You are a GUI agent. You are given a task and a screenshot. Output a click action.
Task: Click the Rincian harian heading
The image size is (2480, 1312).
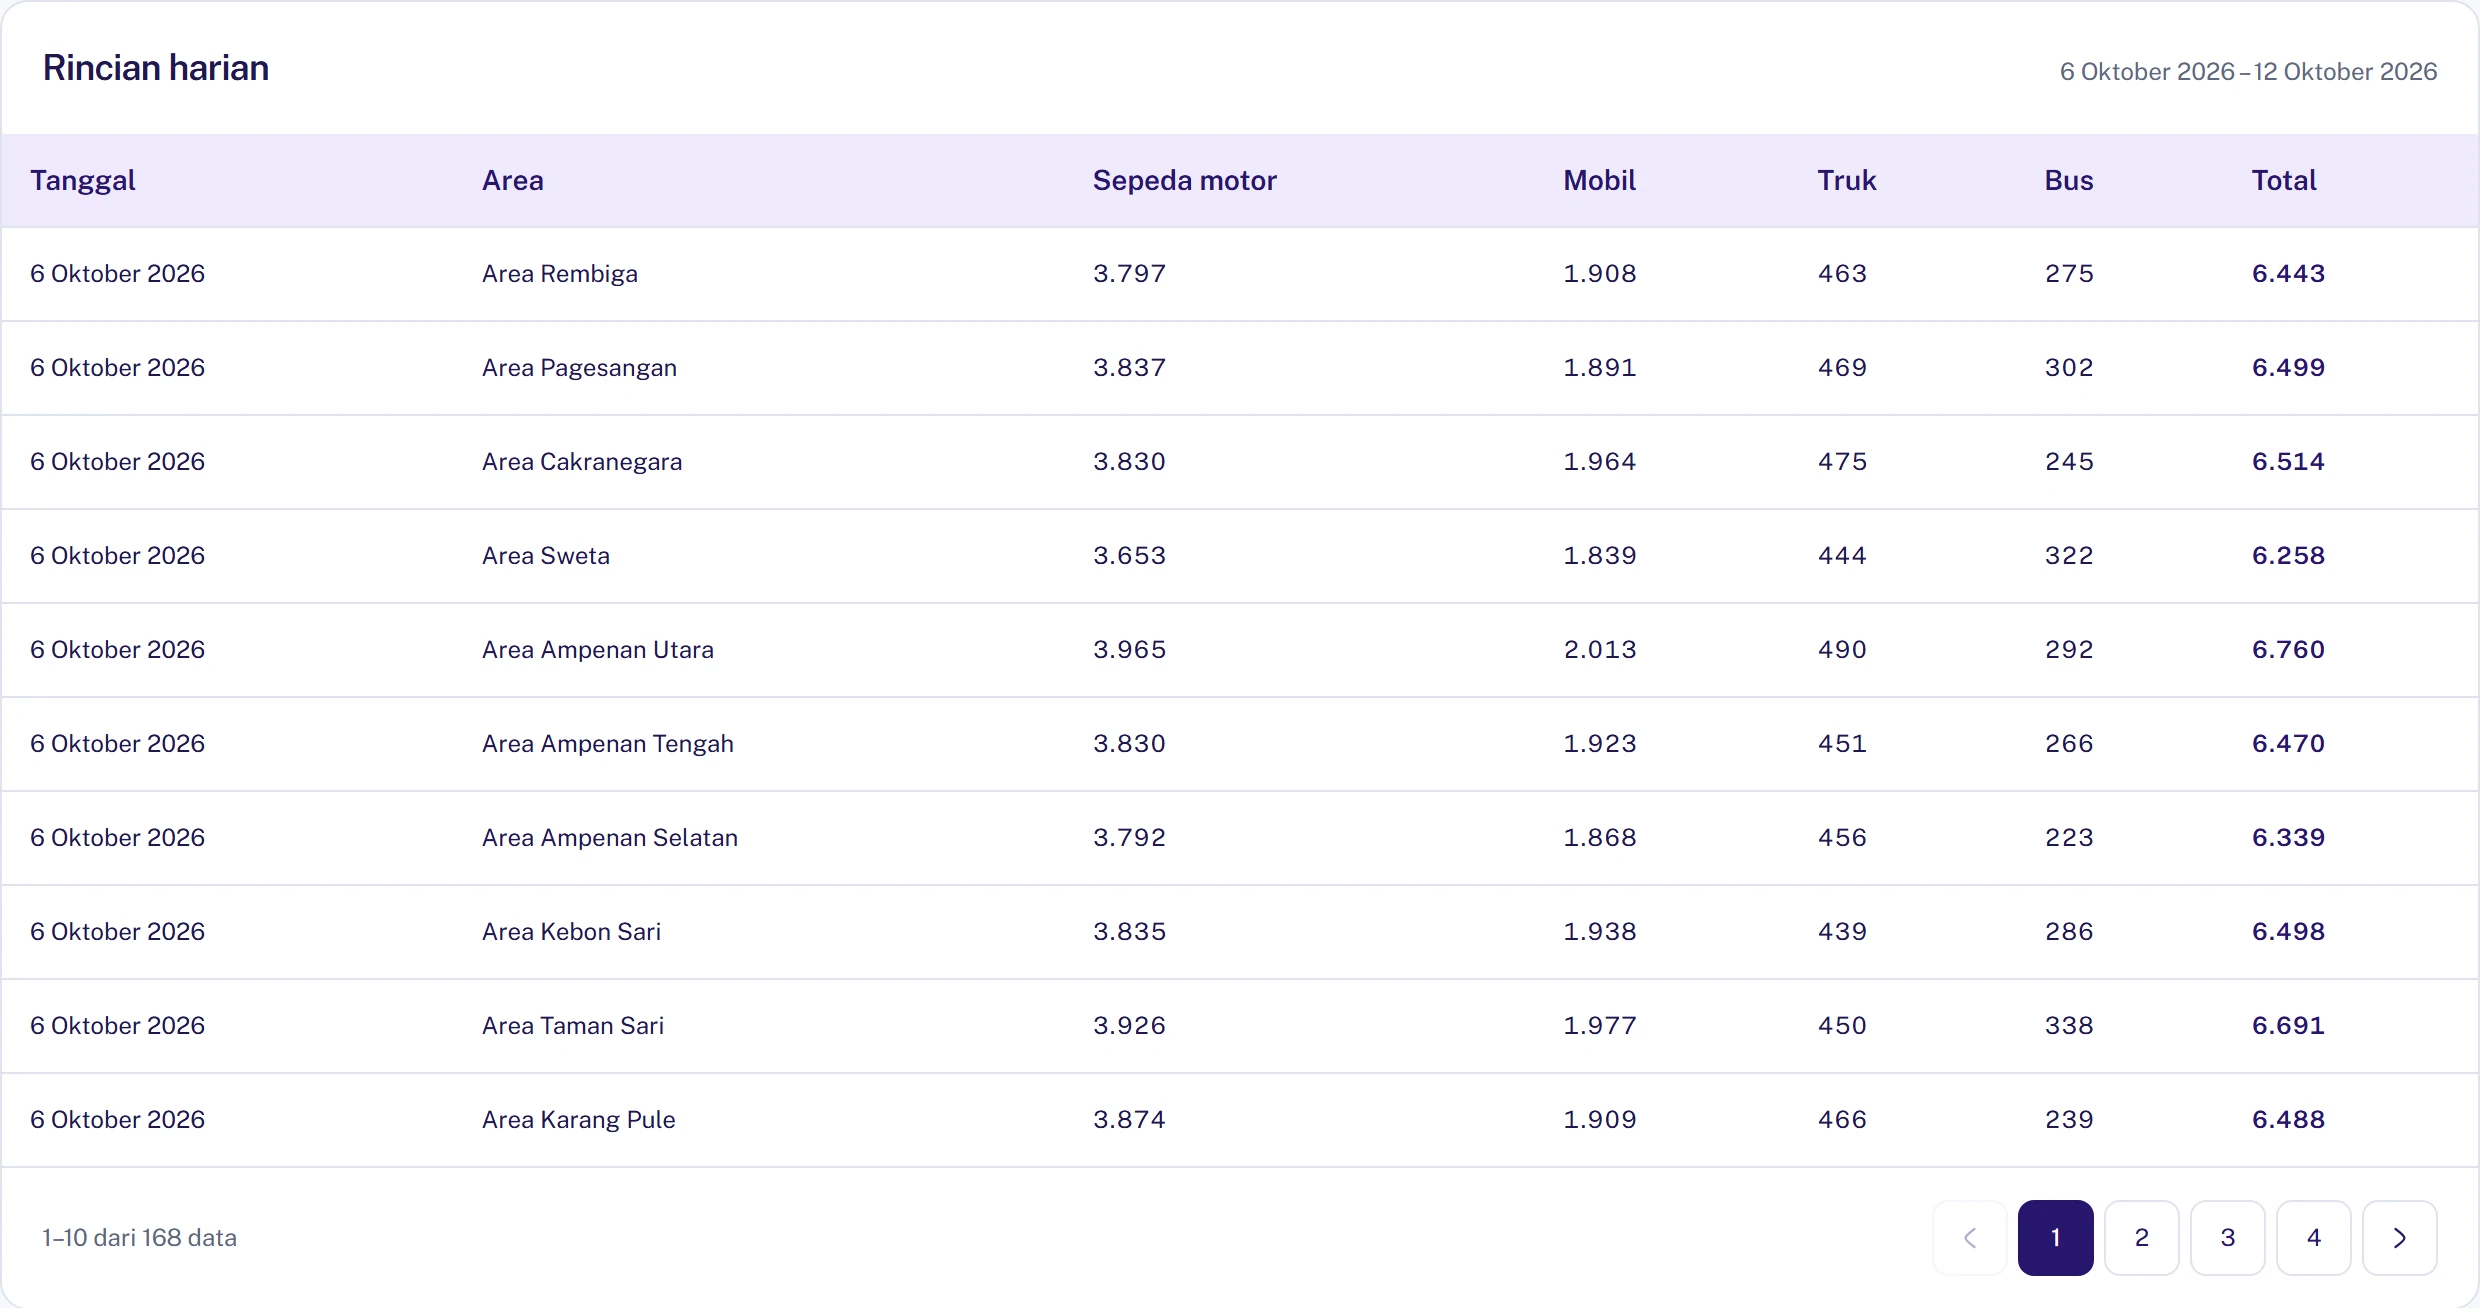tap(156, 68)
